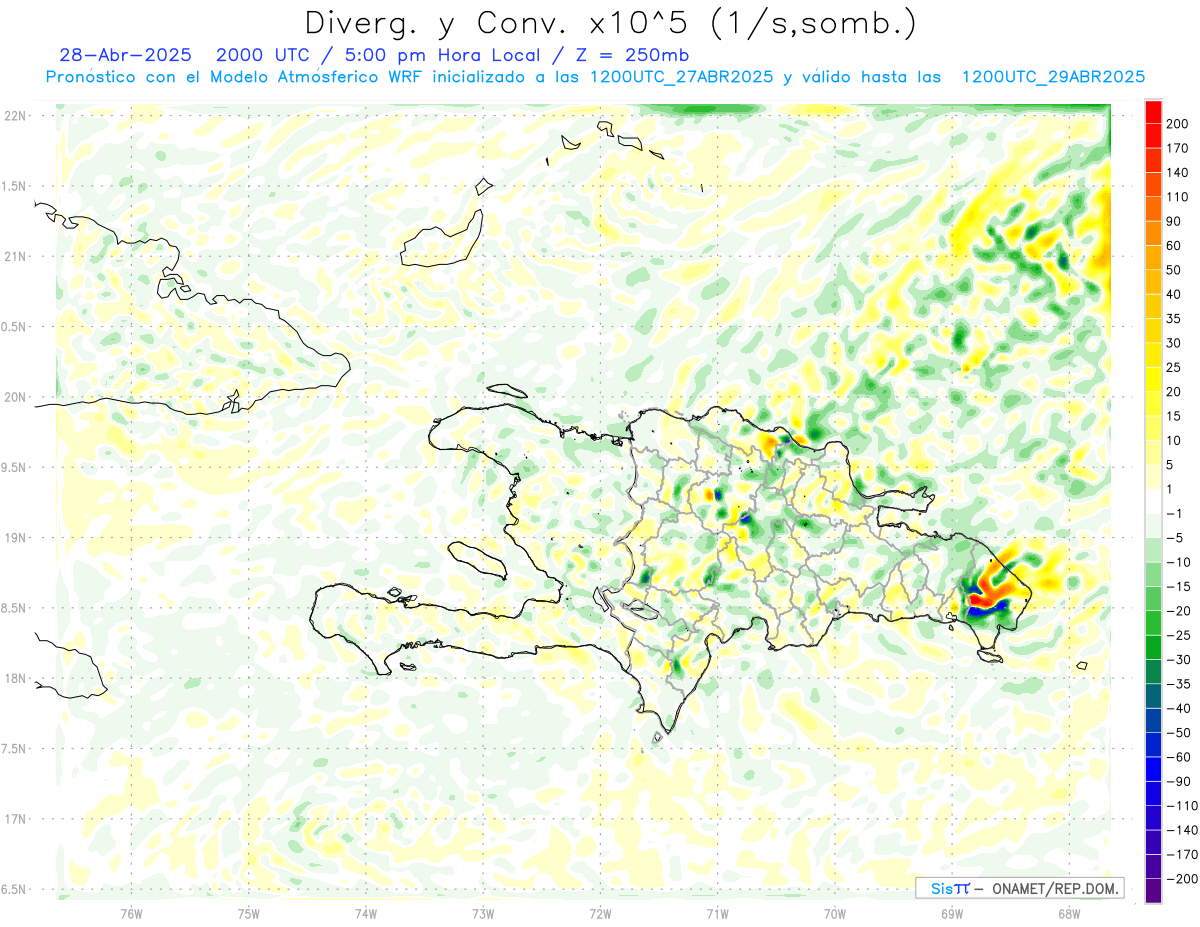Viewport: 1200px width, 927px height.
Task: Click the "-90" color scale label
Action: (1178, 781)
